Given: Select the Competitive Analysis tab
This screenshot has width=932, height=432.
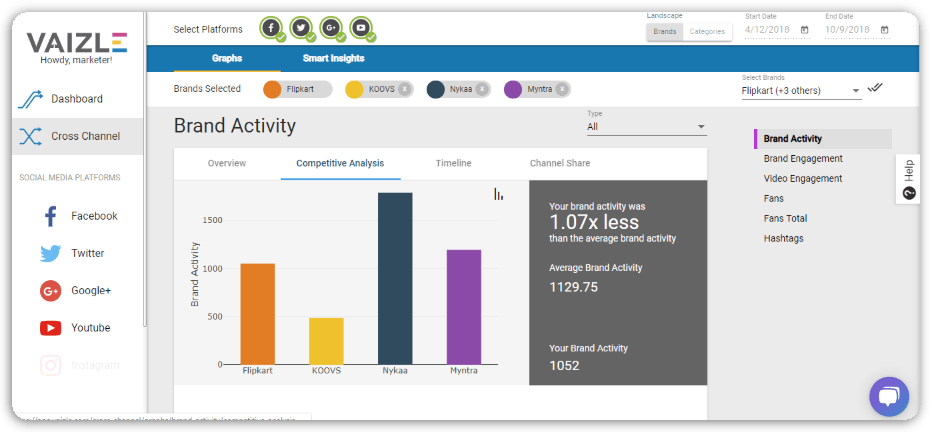Looking at the screenshot, I should click(x=340, y=163).
